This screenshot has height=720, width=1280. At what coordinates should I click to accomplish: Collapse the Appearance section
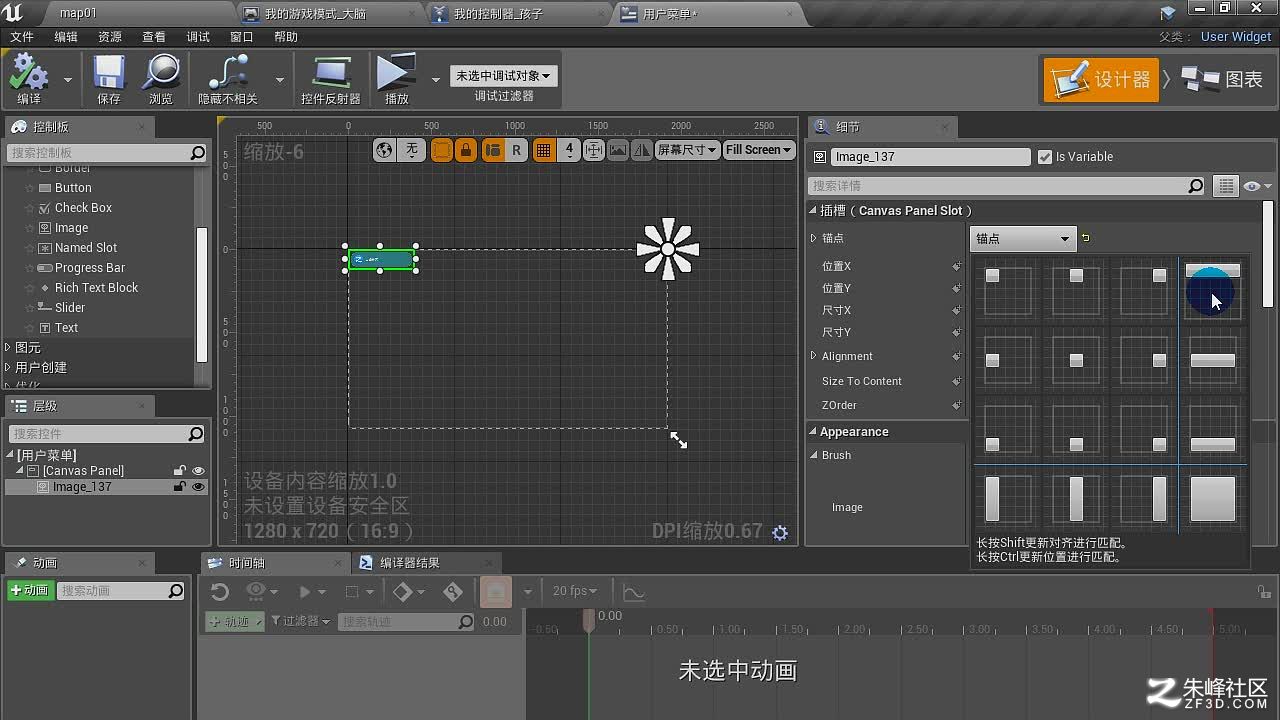pyautogui.click(x=813, y=432)
